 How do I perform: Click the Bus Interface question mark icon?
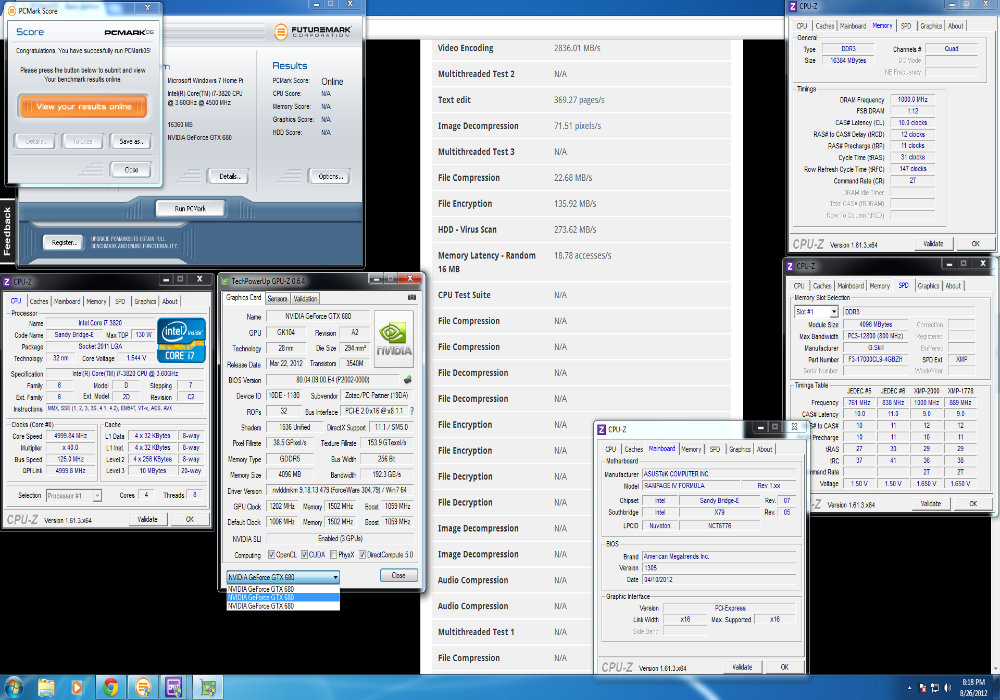click(x=412, y=411)
